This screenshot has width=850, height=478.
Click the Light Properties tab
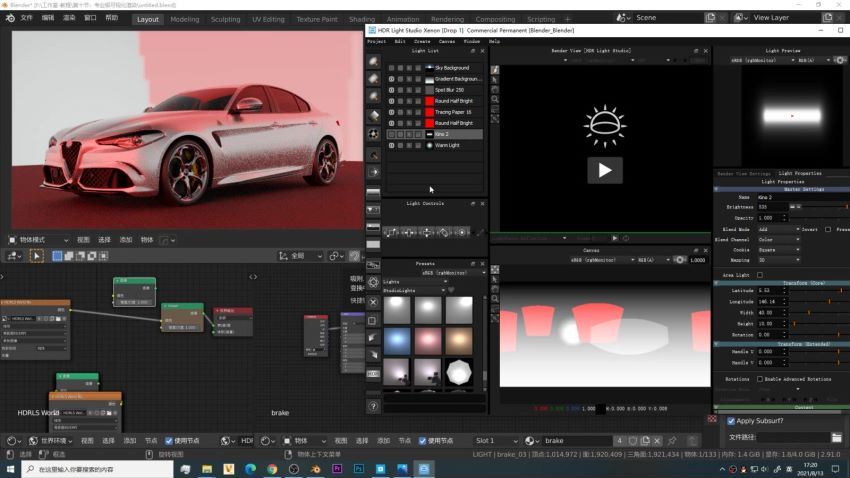tap(799, 173)
